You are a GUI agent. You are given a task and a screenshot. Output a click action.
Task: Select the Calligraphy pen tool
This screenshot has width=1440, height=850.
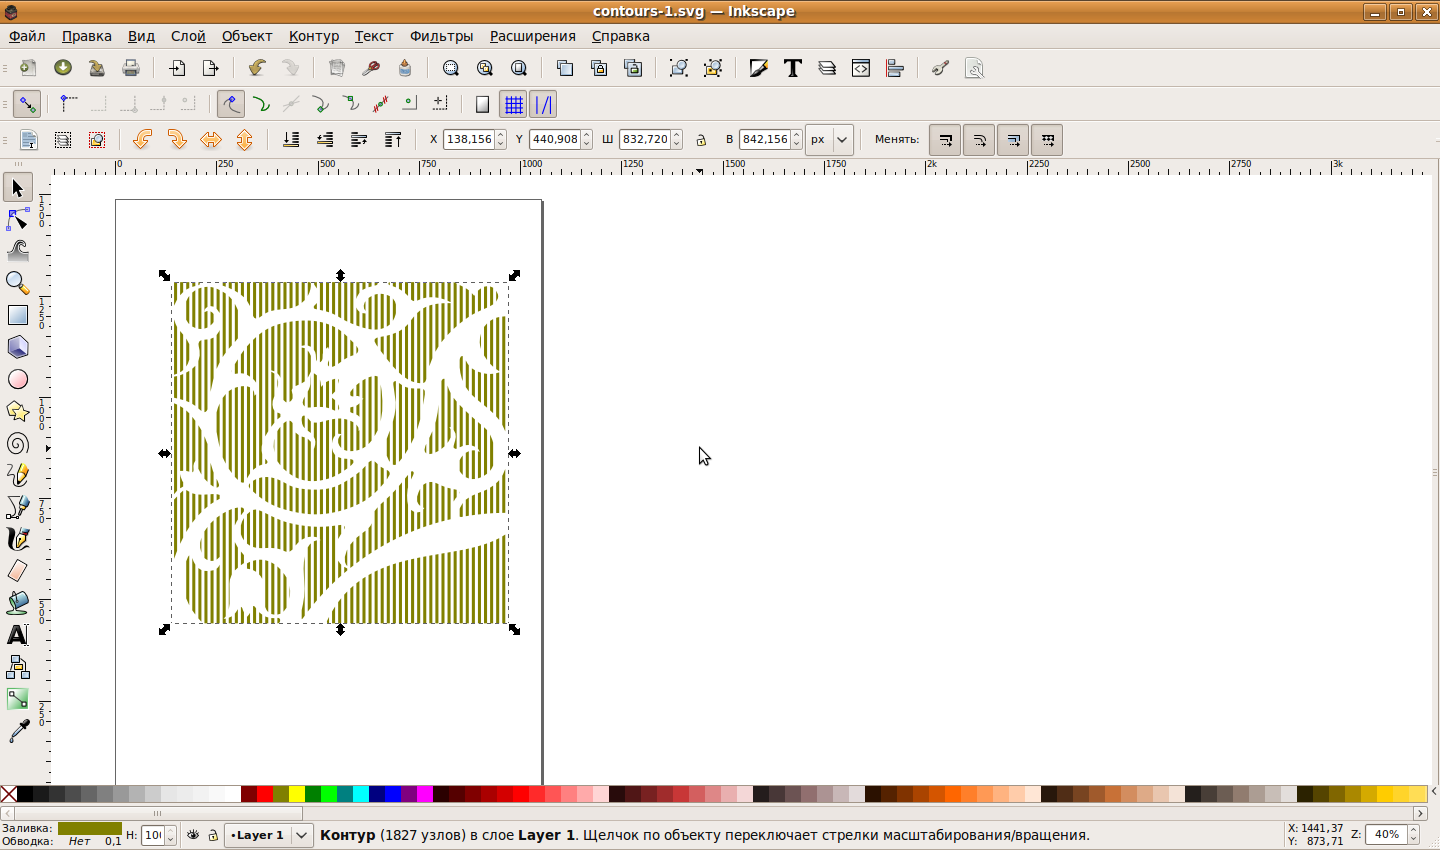(18, 539)
